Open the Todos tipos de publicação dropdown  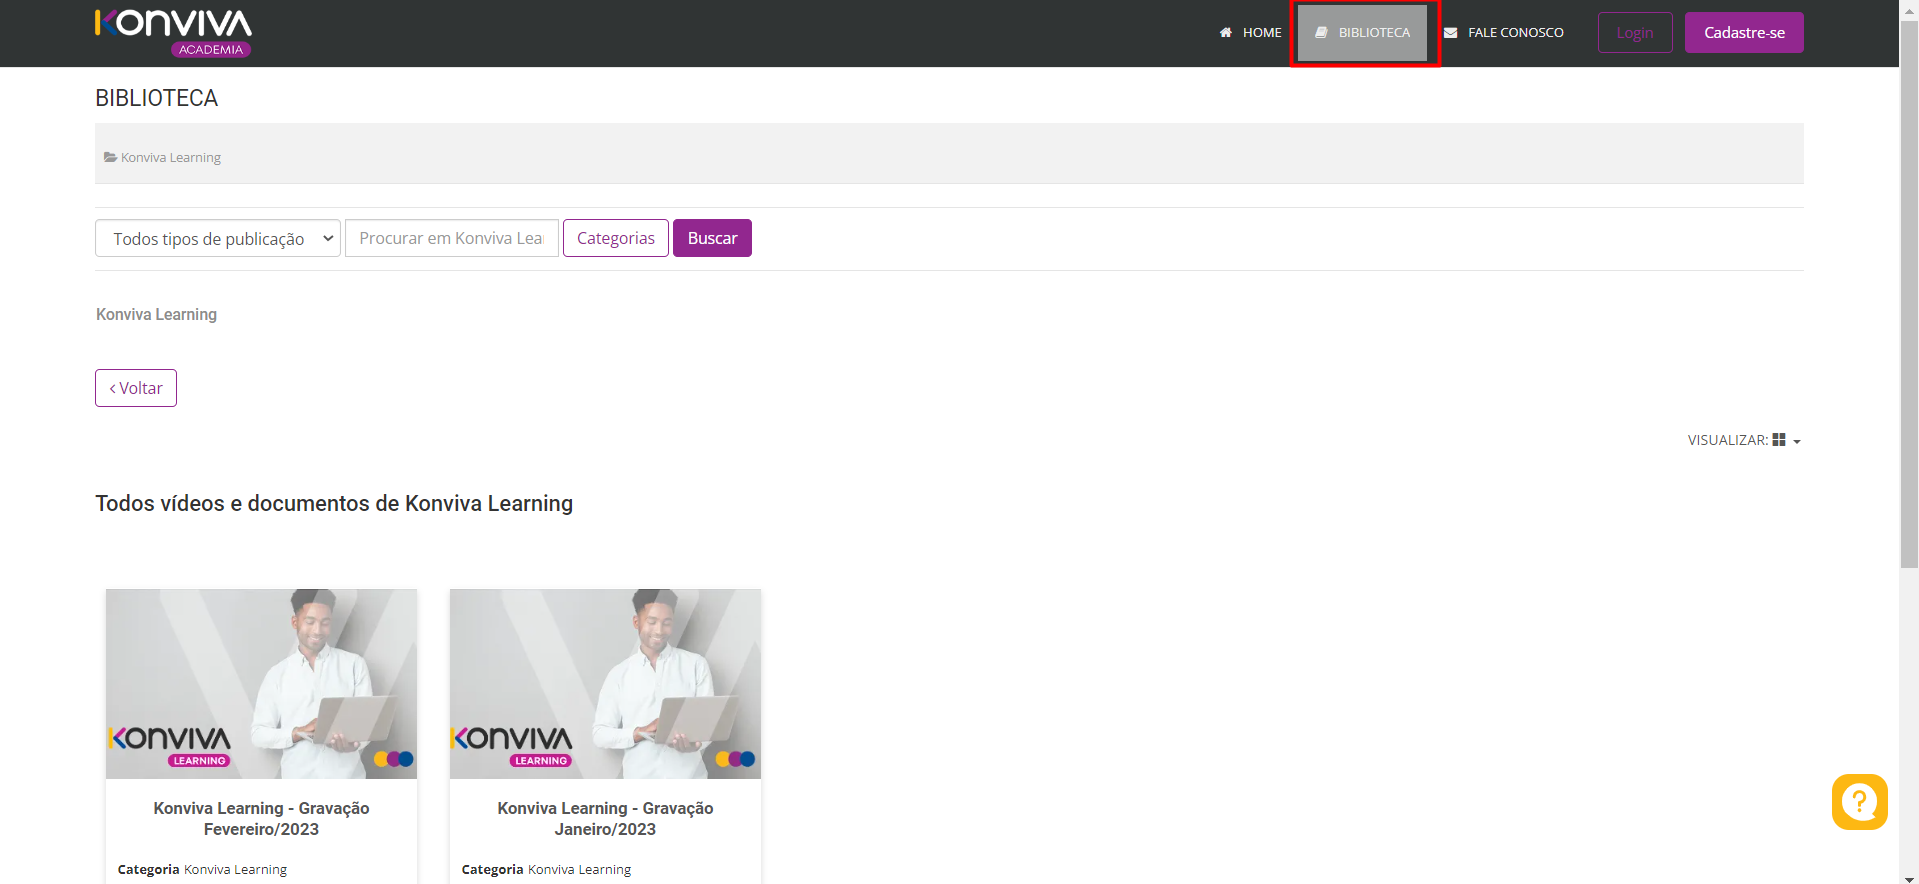pos(218,238)
